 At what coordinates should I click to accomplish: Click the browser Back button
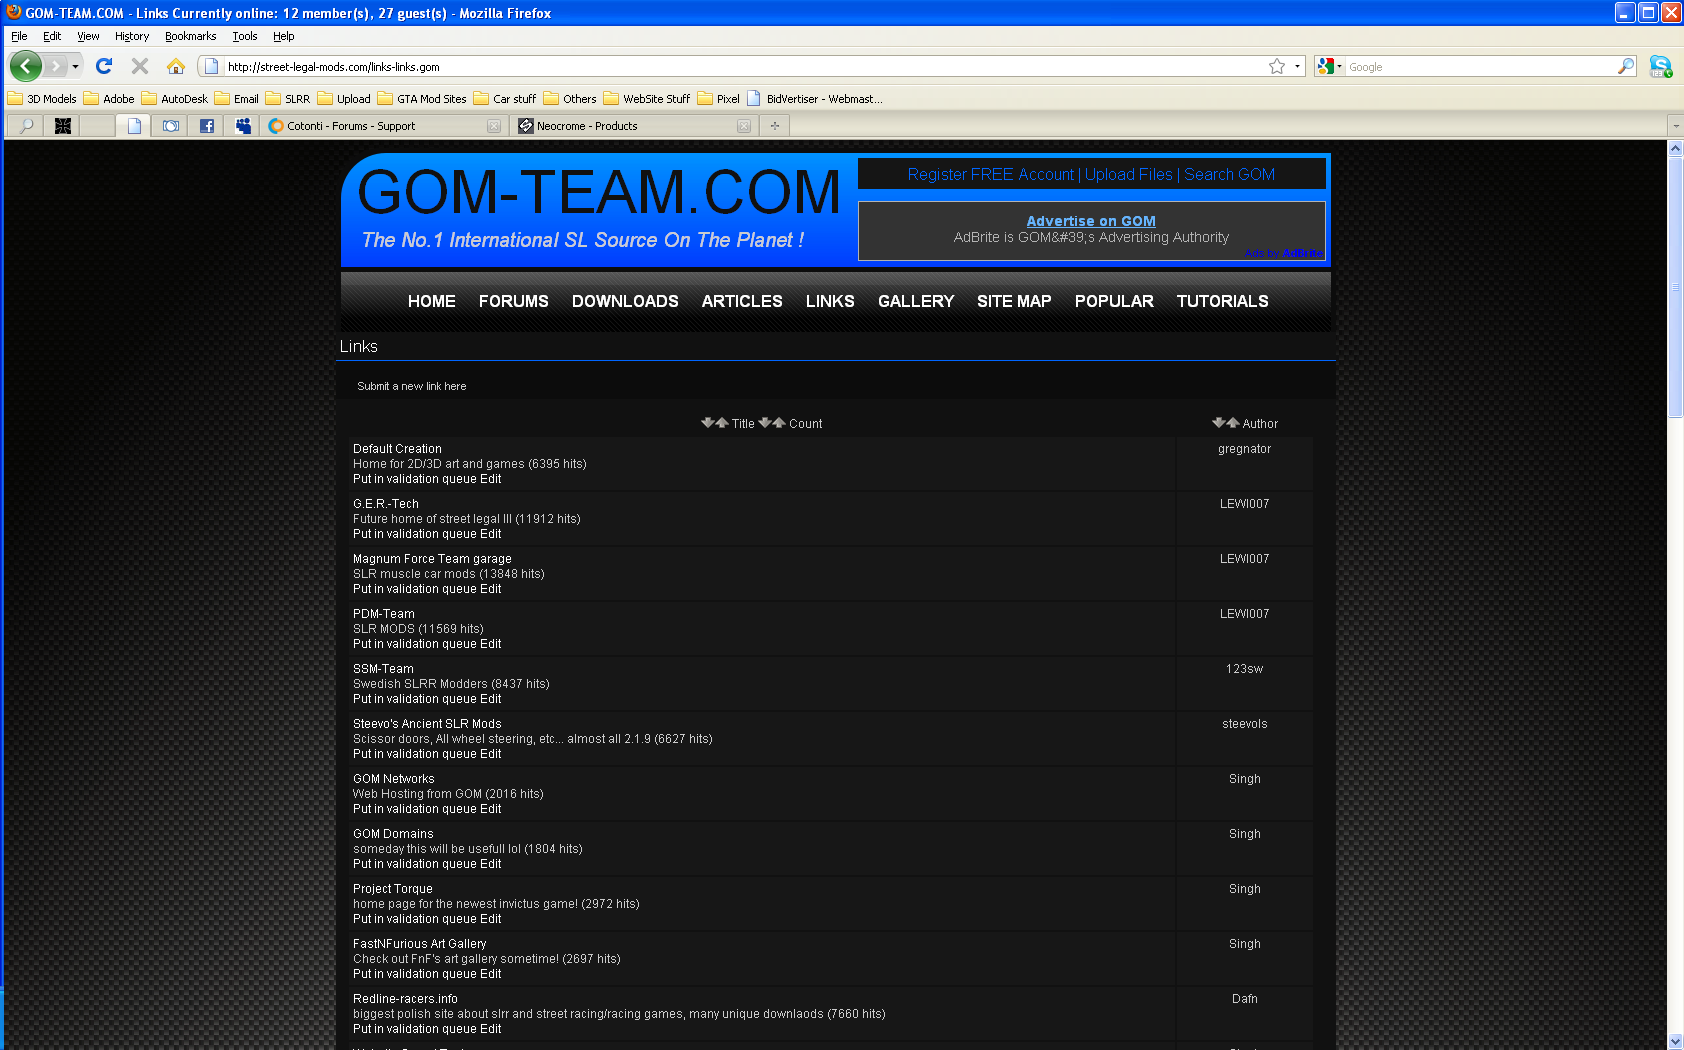coord(26,66)
